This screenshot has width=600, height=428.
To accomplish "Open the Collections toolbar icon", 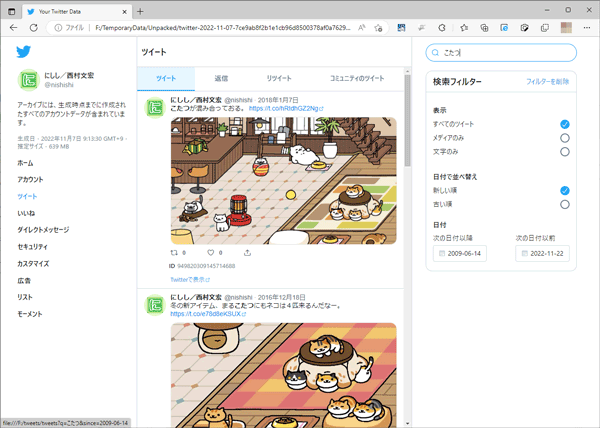I will coord(484,28).
